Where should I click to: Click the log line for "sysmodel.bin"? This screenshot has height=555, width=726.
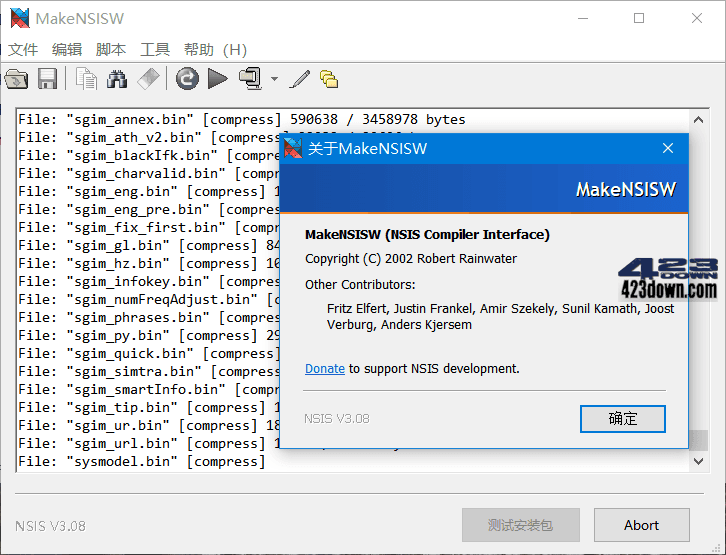pyautogui.click(x=142, y=461)
